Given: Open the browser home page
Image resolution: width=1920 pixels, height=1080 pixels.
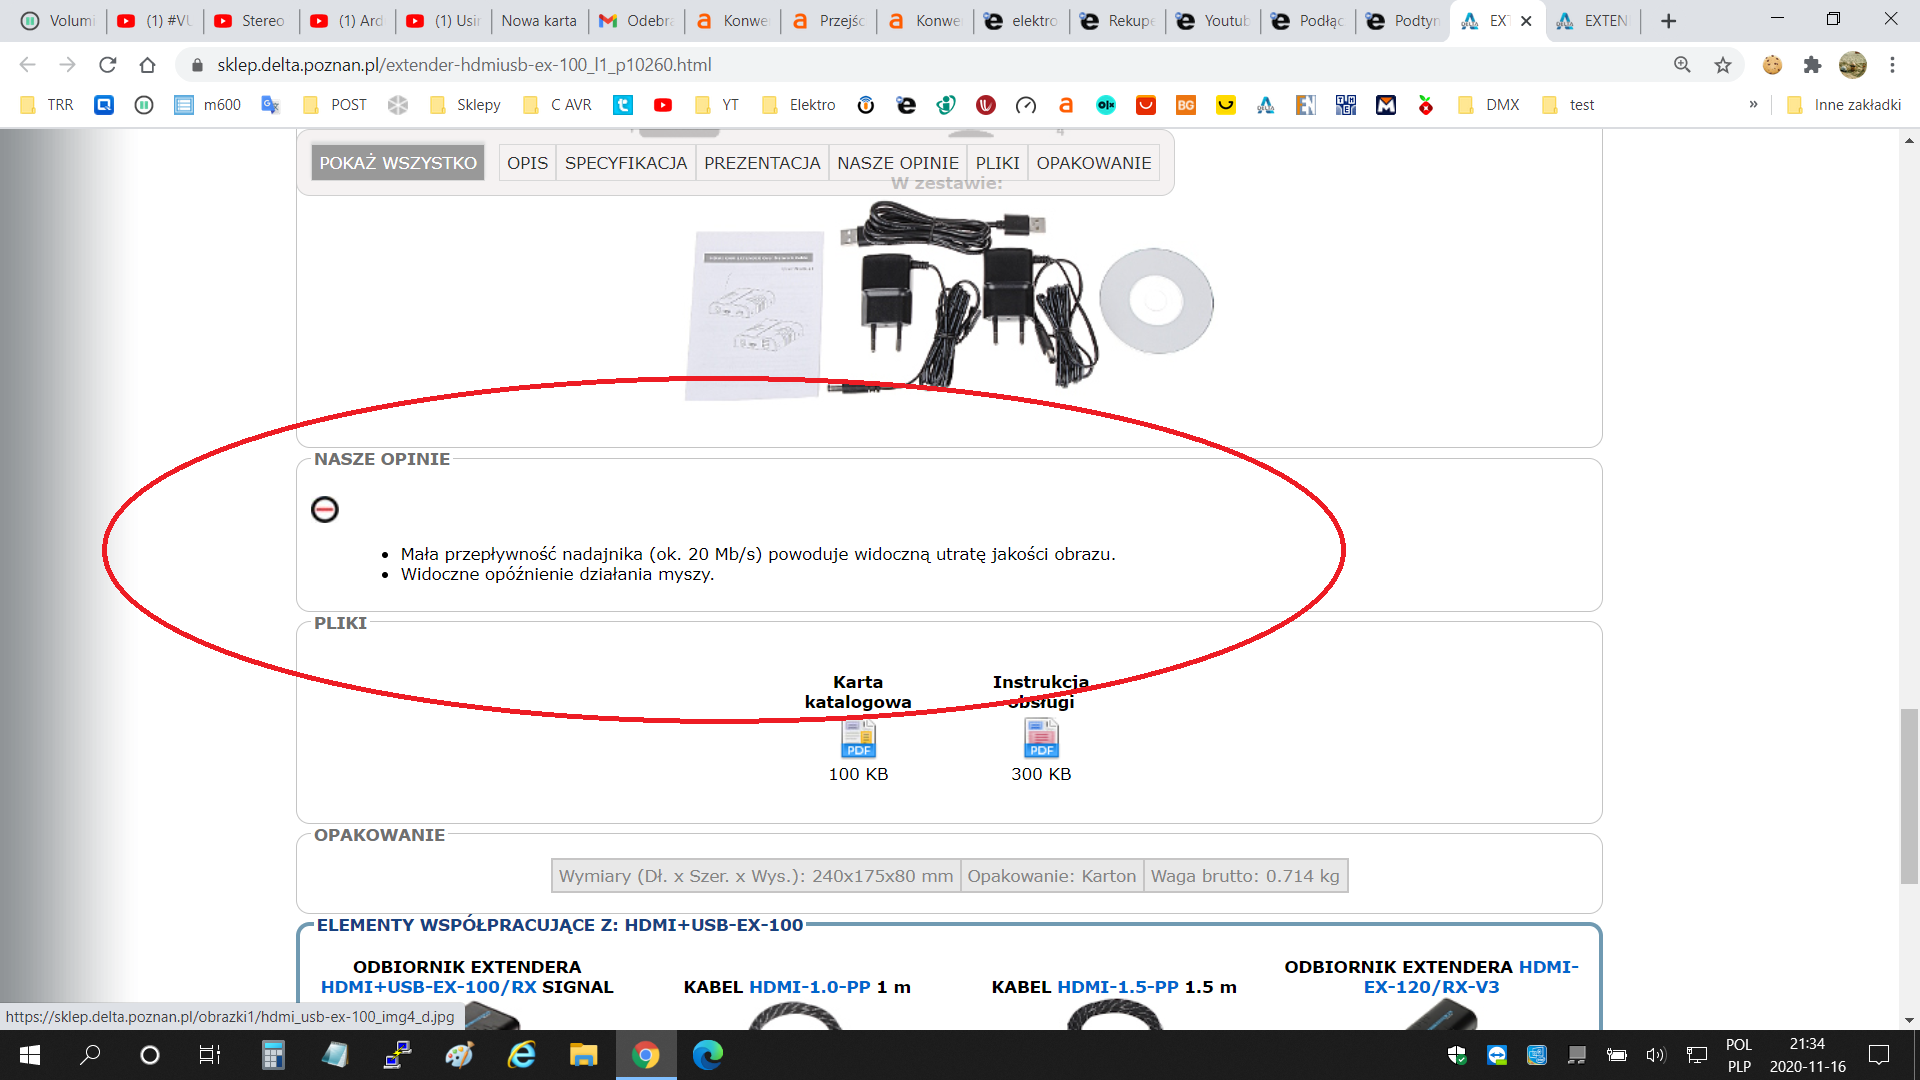Looking at the screenshot, I should coord(147,65).
